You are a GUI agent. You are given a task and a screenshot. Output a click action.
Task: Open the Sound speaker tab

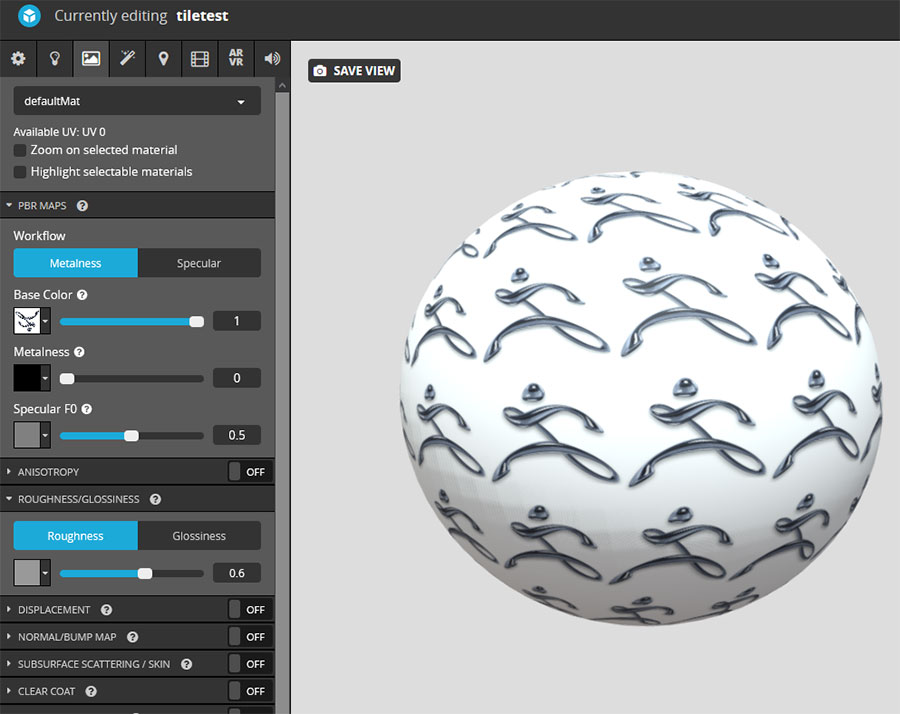272,59
